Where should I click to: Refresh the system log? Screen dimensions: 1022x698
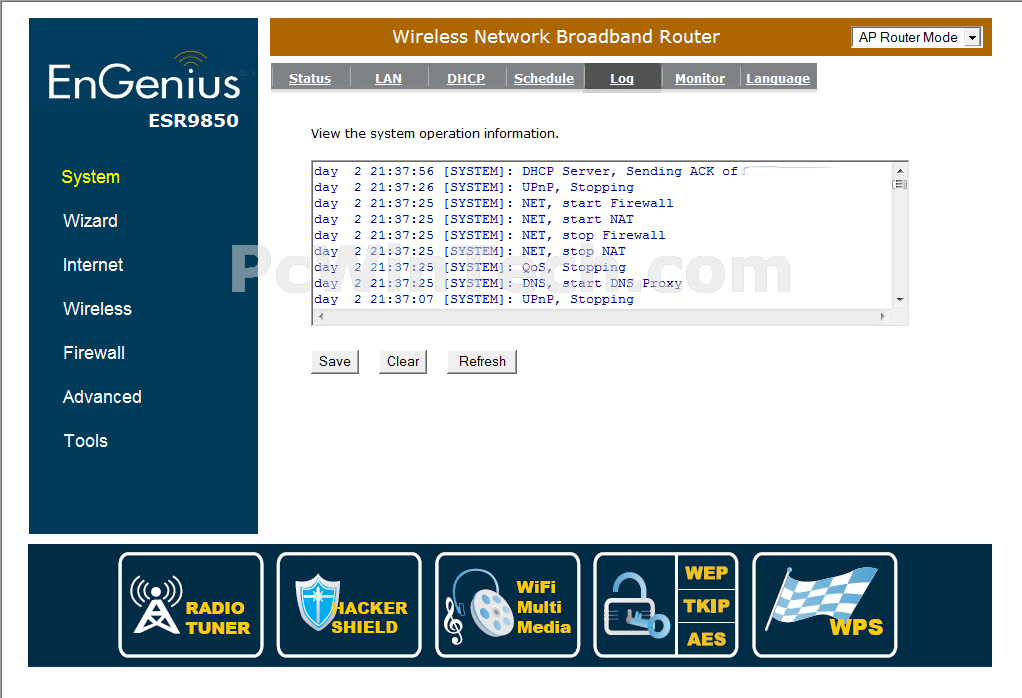tap(482, 362)
